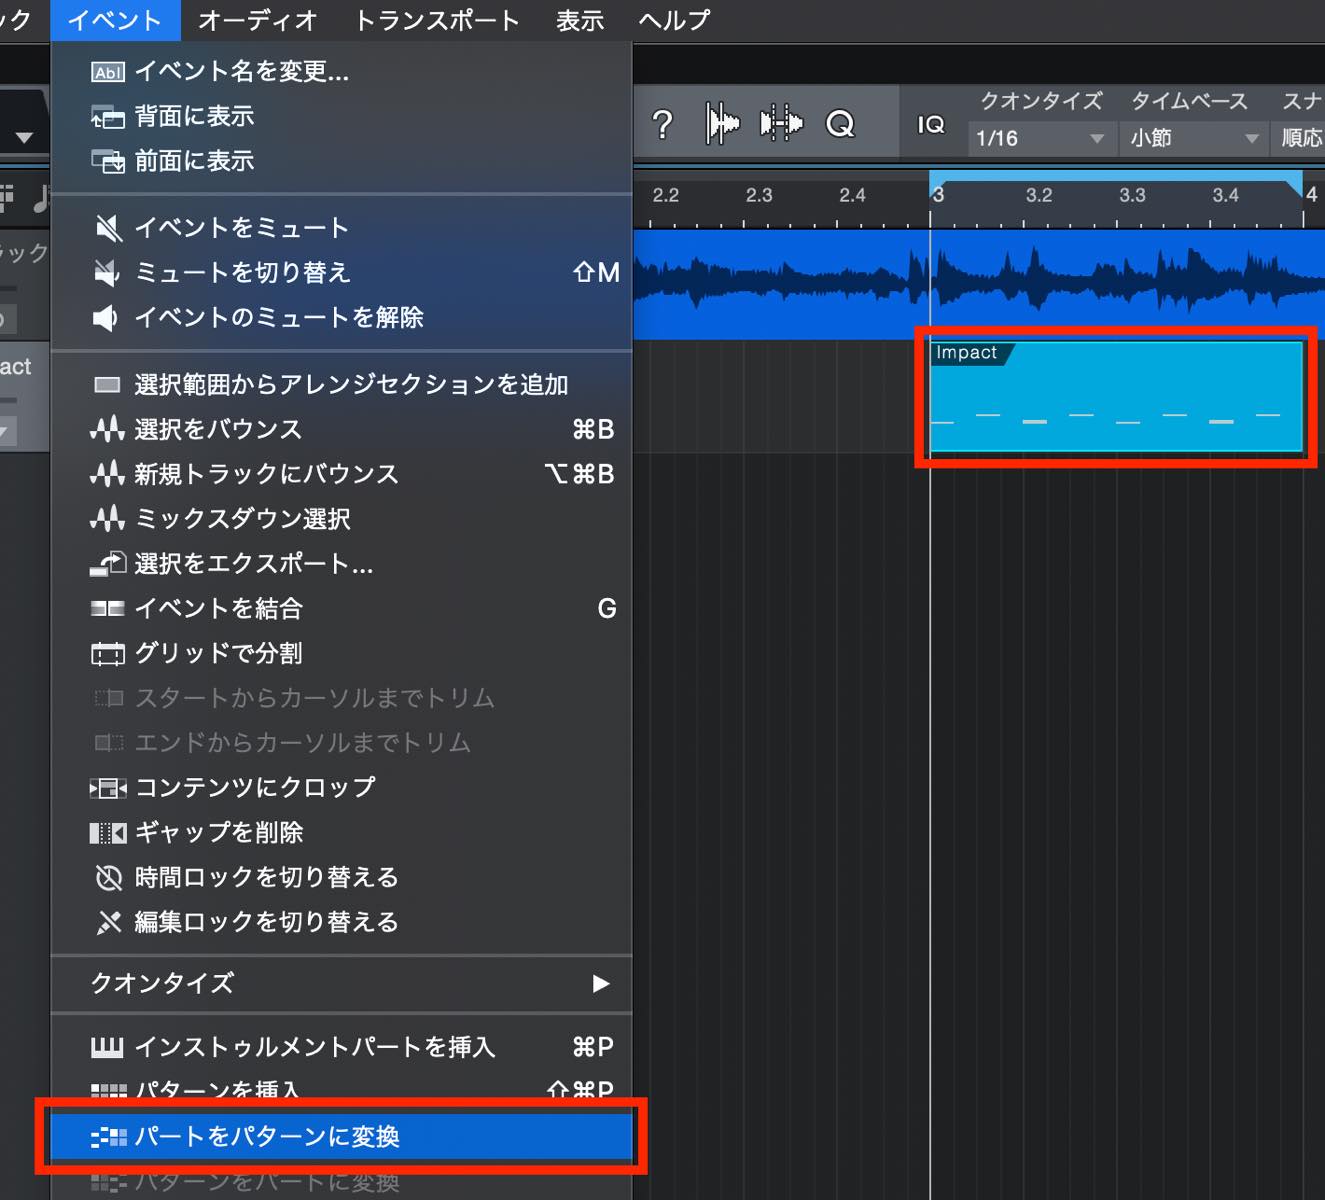This screenshot has width=1325, height=1200.
Task: Click ruler position 2.3
Action: pos(759,195)
